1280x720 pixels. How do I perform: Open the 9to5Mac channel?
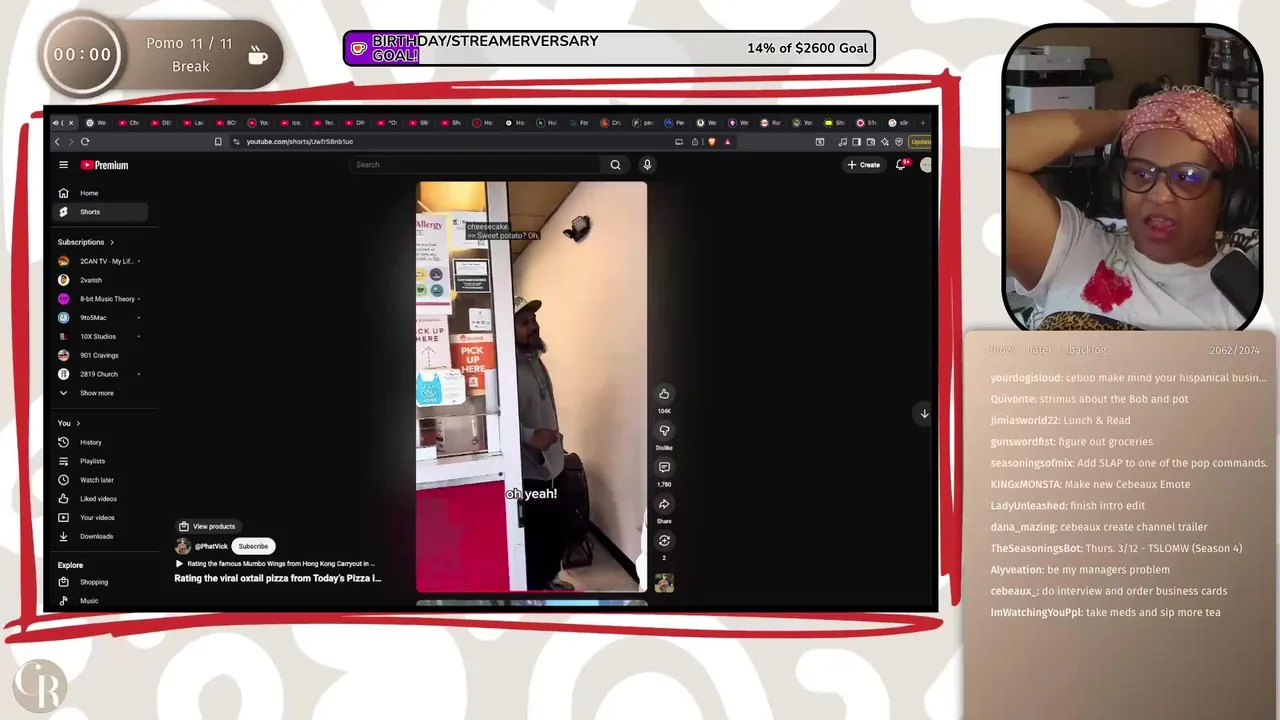pyautogui.click(x=102, y=318)
